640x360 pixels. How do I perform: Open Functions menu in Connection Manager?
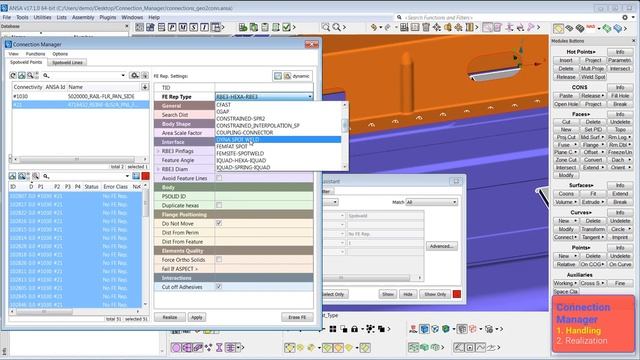click(36, 54)
